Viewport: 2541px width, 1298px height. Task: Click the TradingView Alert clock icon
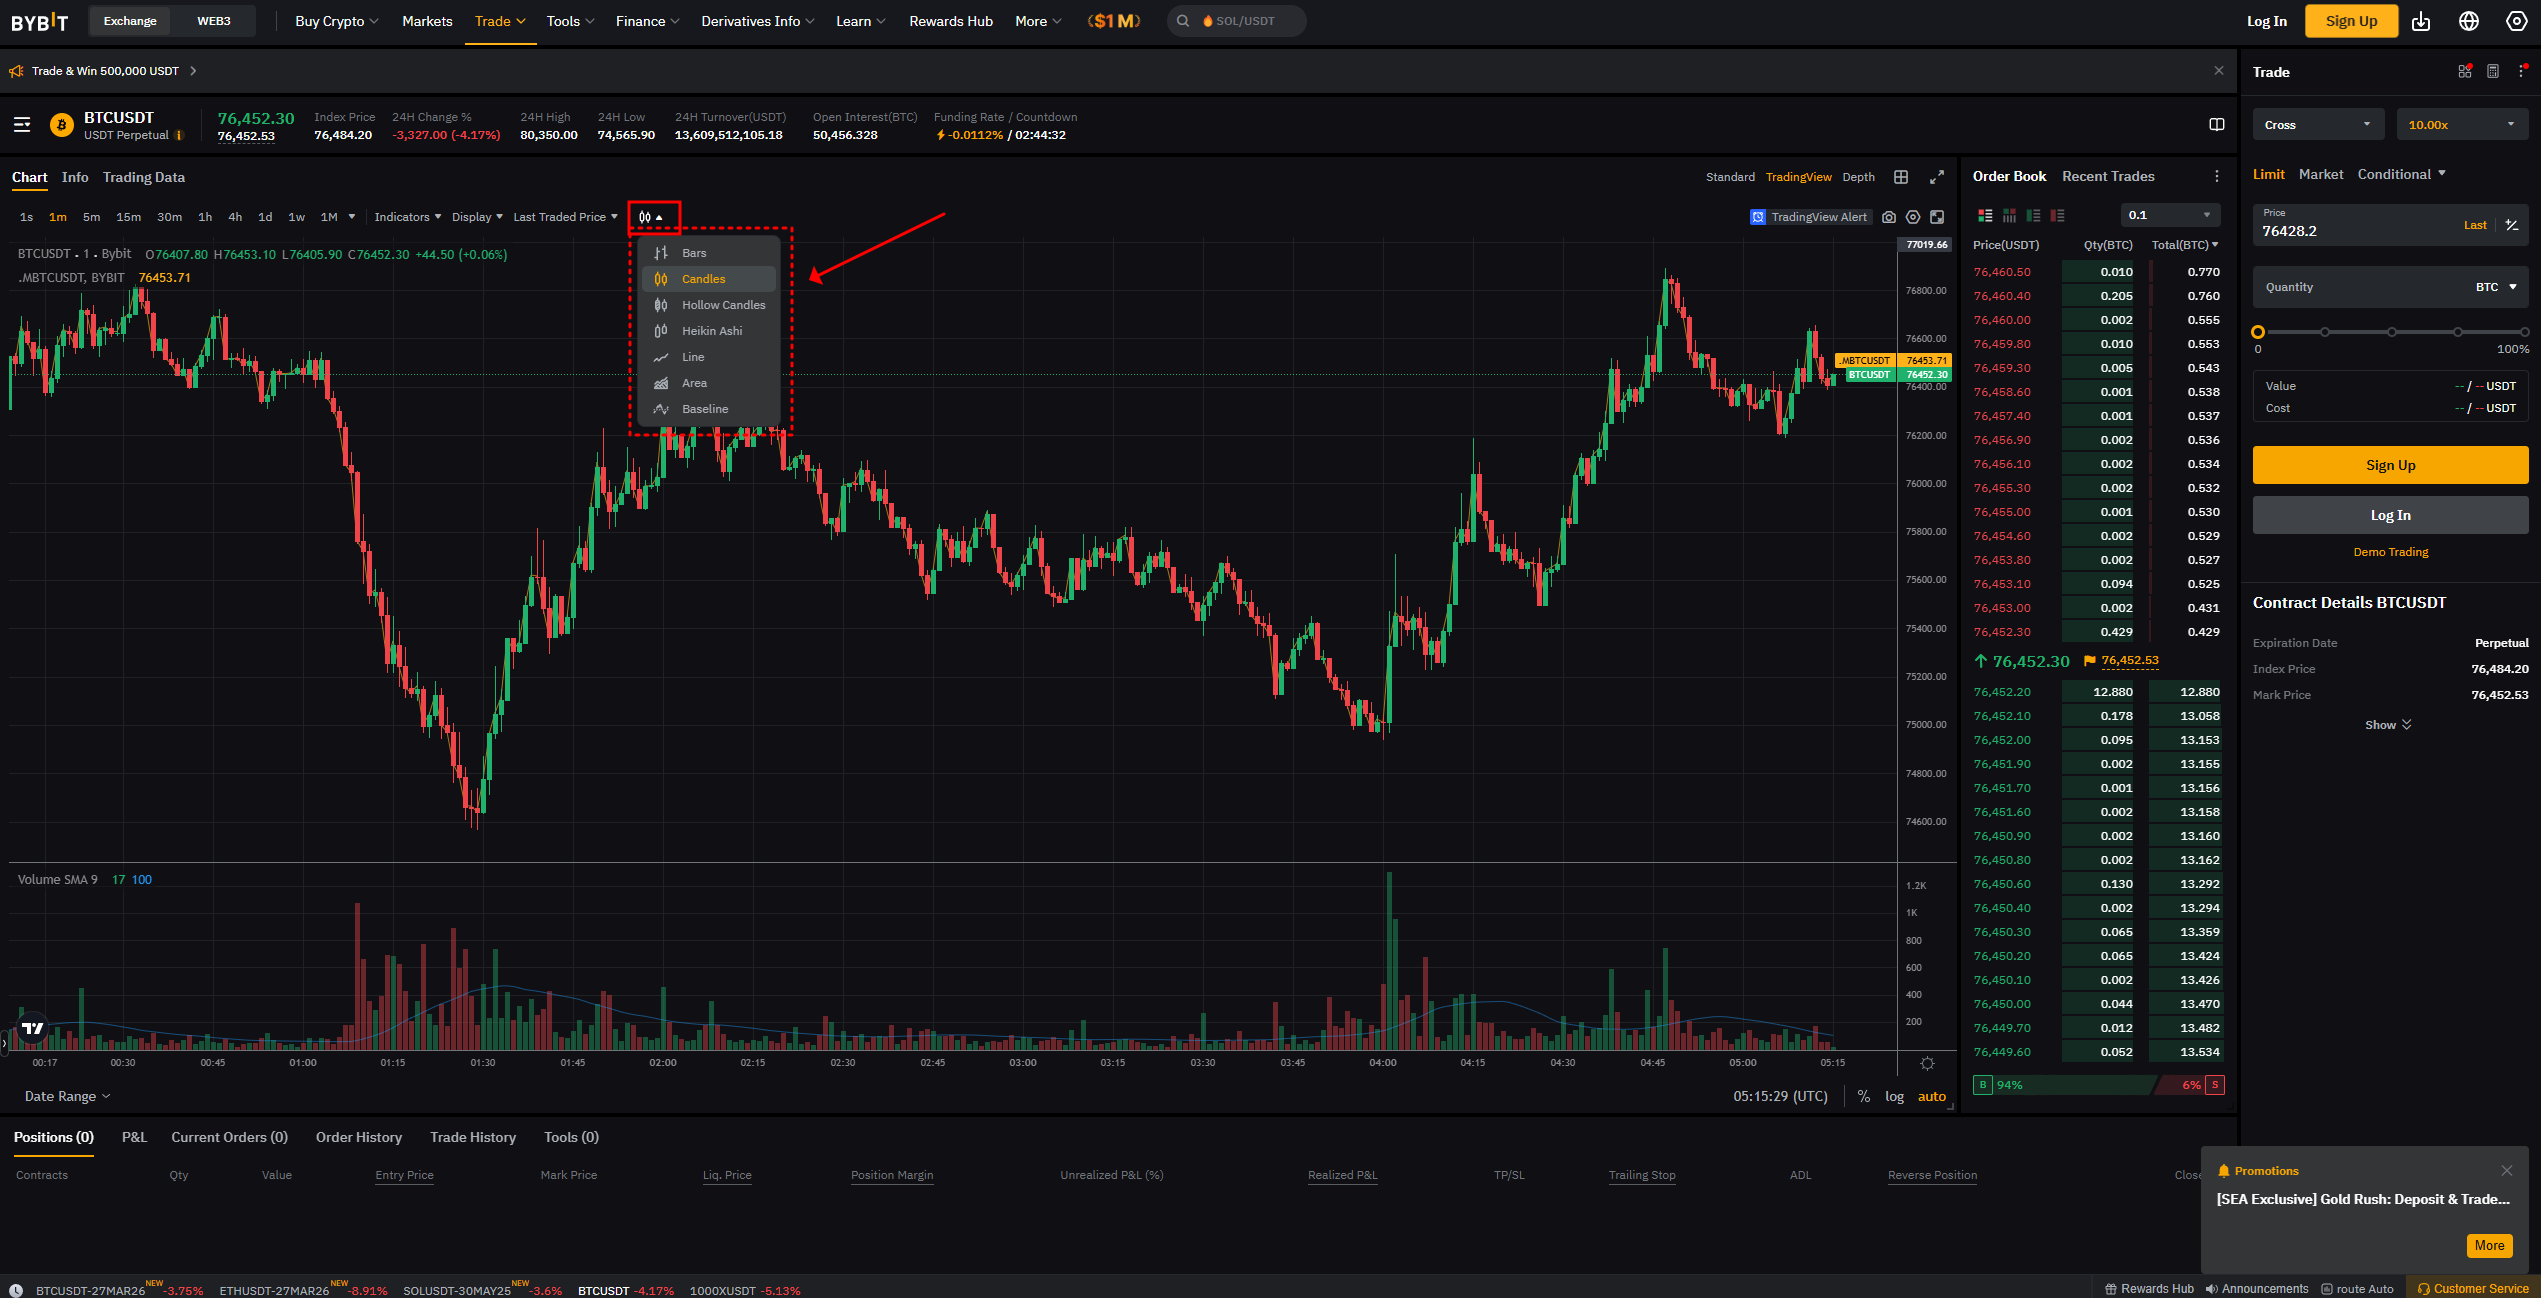[1758, 217]
